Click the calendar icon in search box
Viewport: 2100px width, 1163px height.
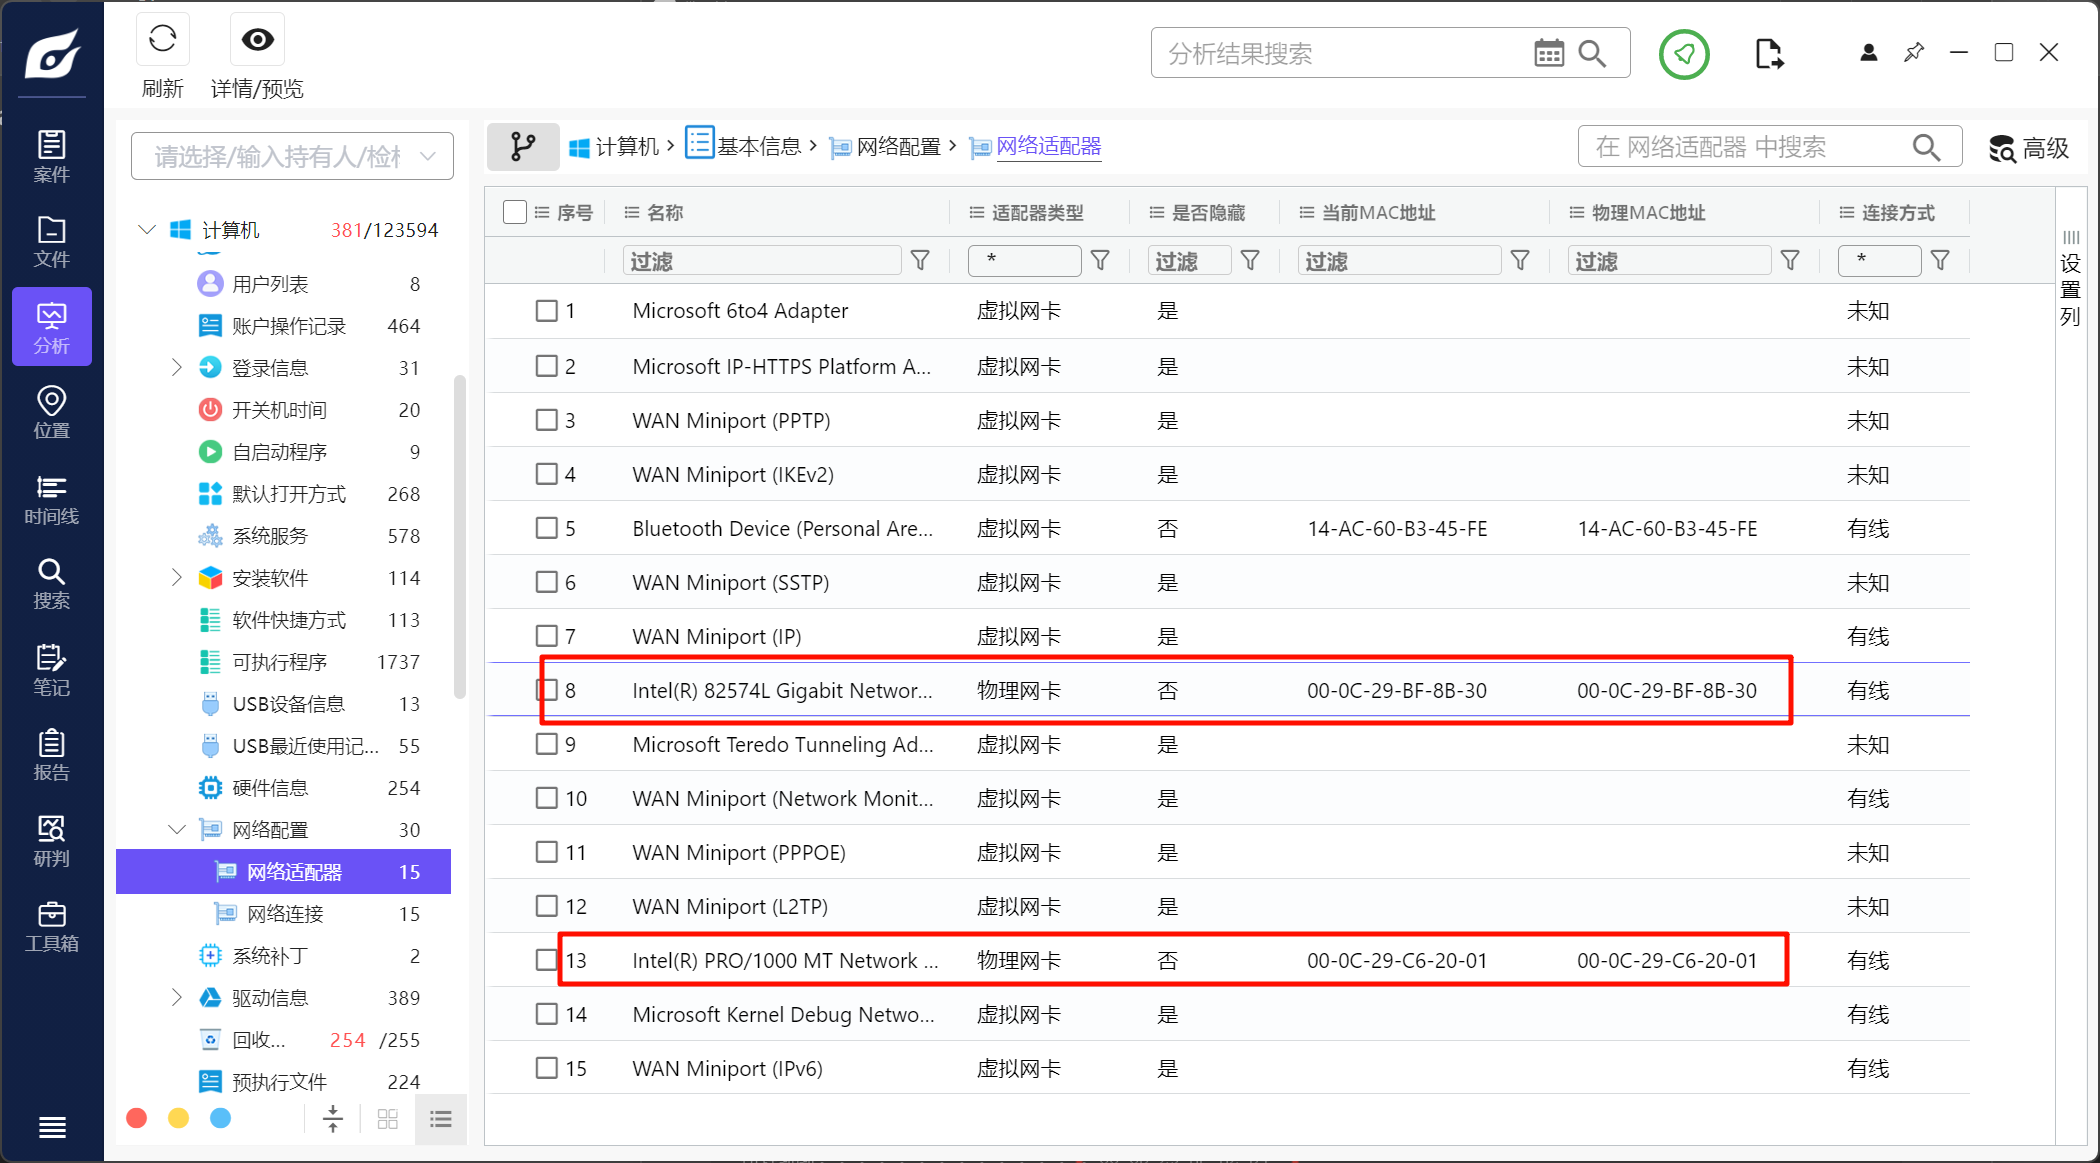pos(1548,54)
